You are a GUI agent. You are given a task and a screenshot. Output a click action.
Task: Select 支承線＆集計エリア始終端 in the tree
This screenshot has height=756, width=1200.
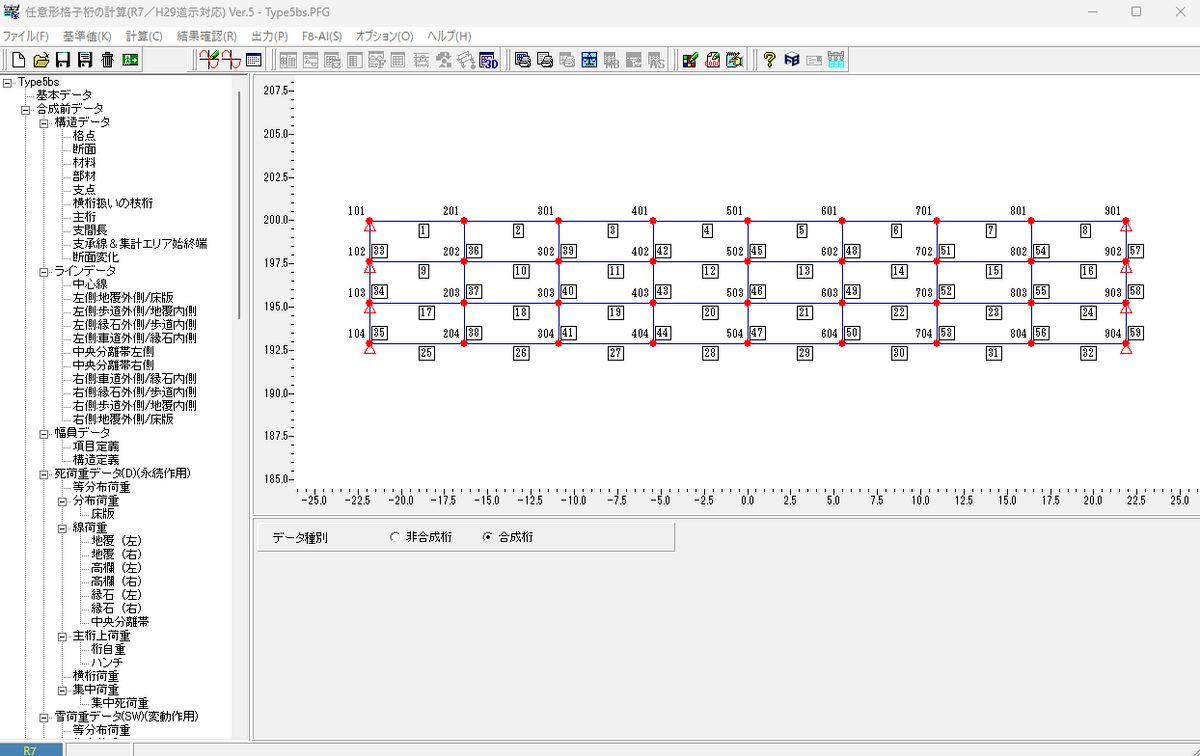pos(140,244)
